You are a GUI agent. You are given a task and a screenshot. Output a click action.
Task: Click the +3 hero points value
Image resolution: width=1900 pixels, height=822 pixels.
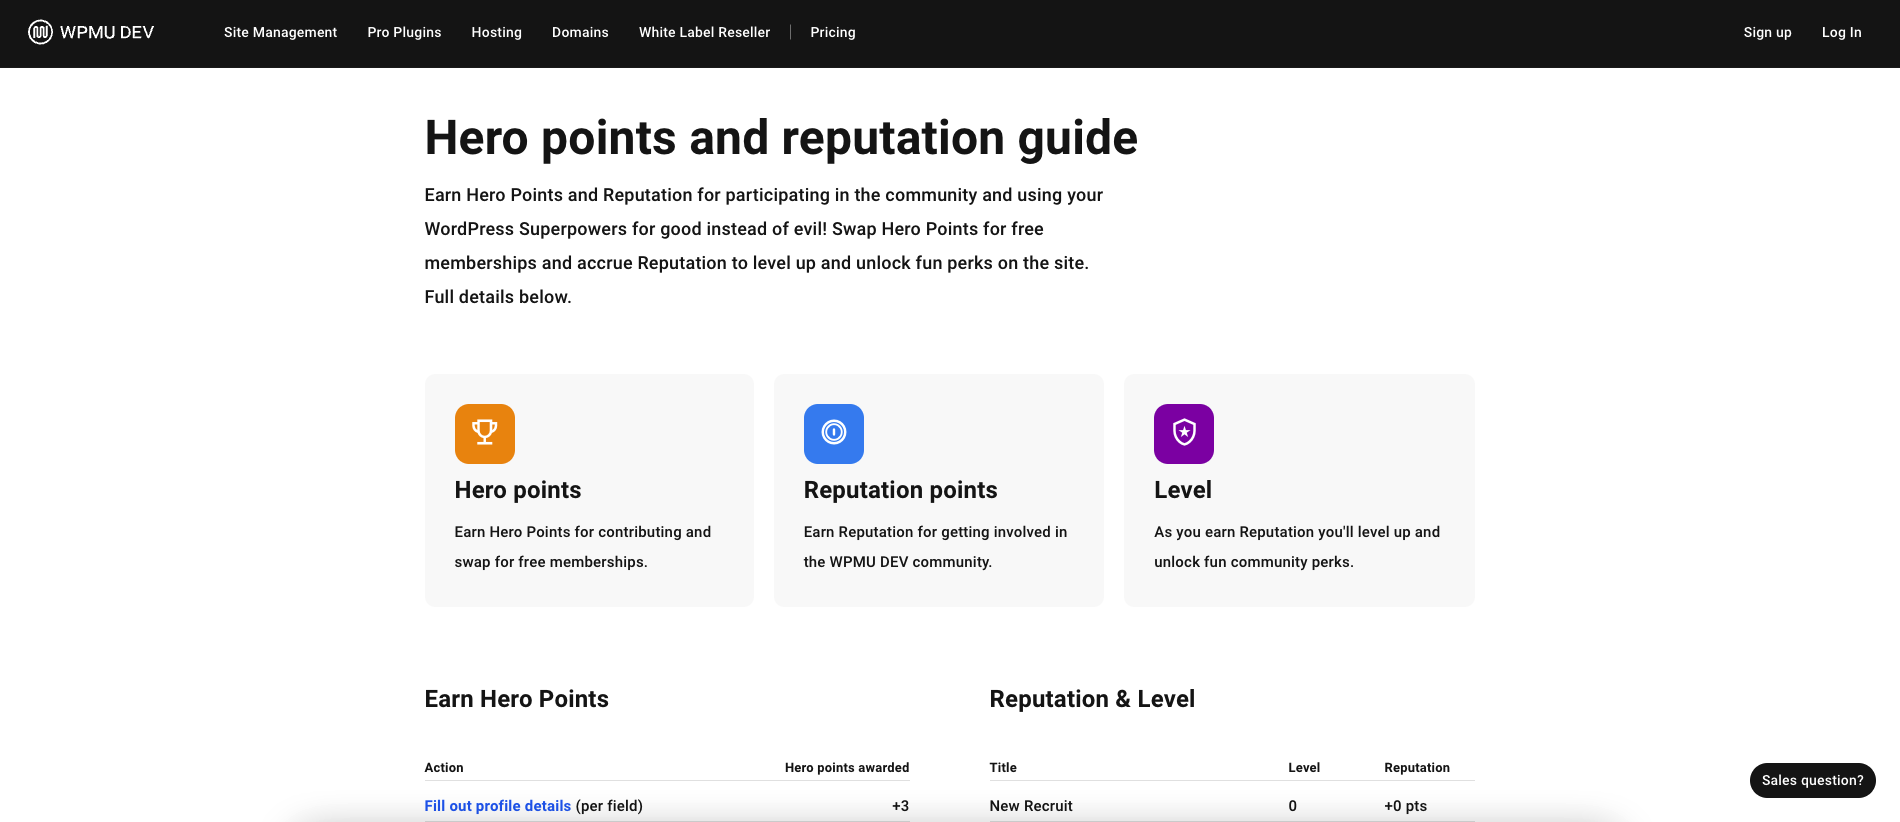(x=900, y=806)
